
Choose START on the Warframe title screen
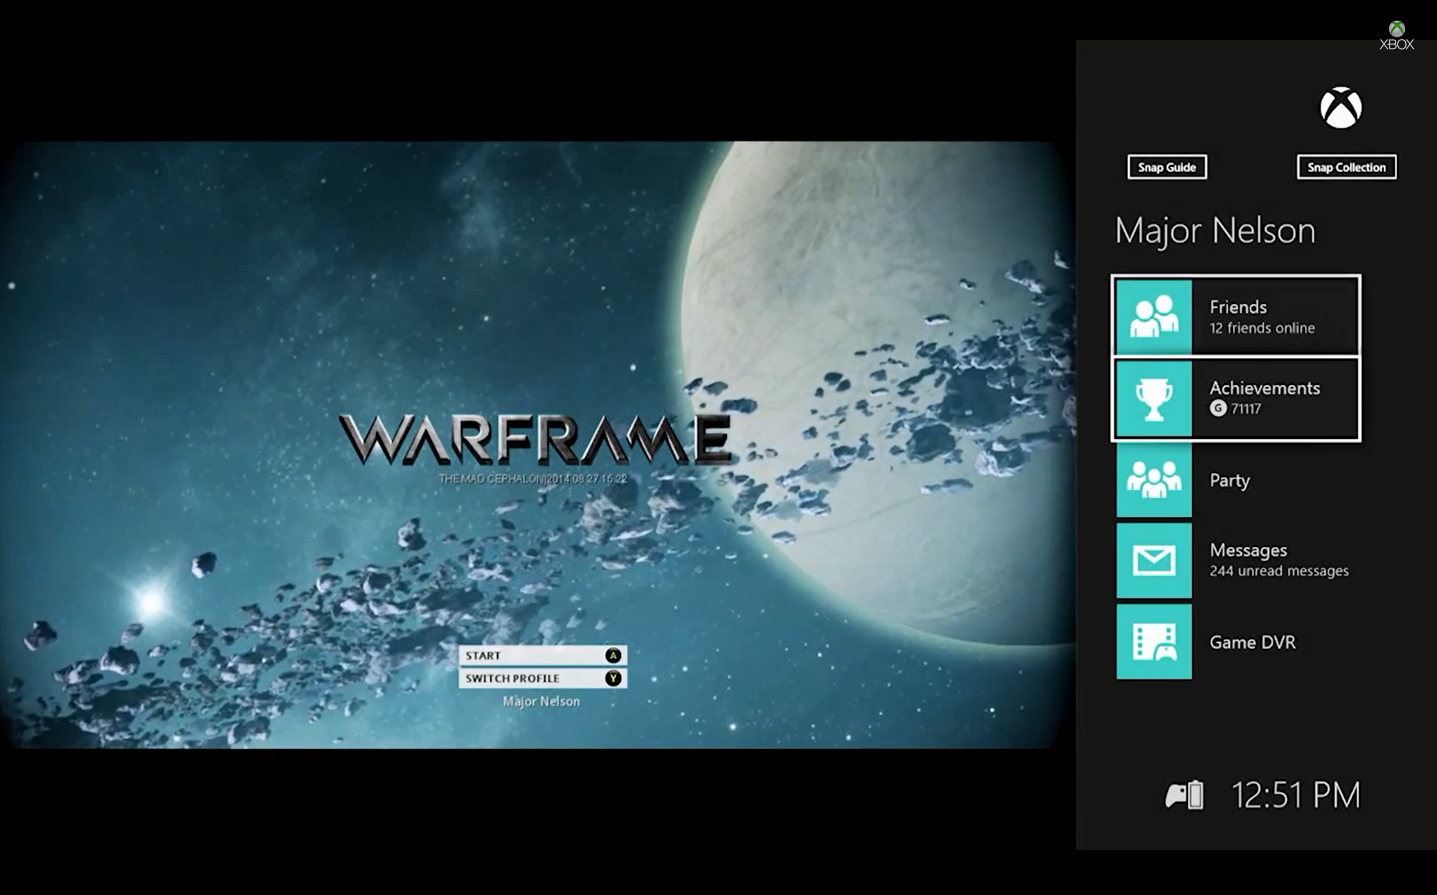(x=541, y=656)
